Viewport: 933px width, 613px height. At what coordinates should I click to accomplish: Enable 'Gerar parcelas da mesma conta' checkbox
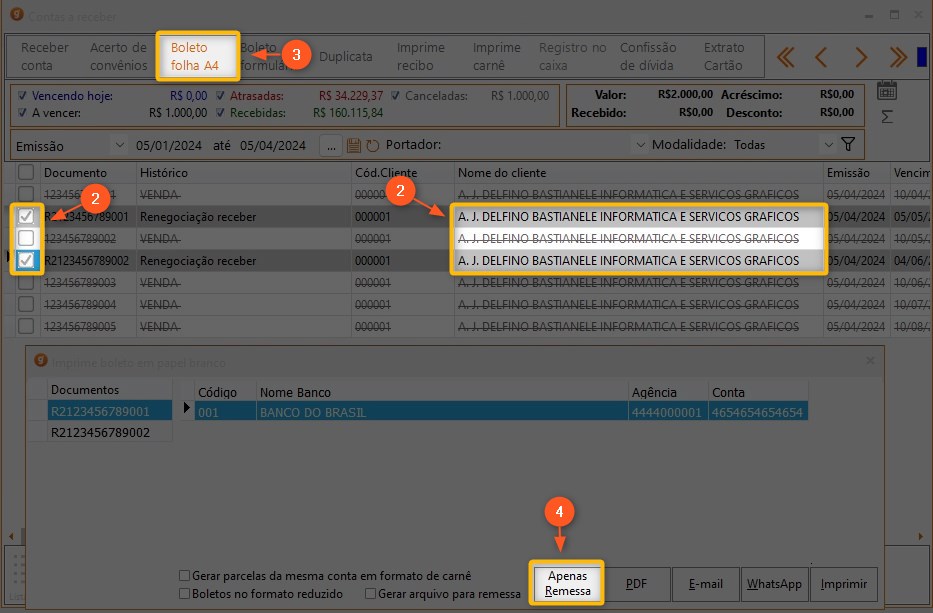185,576
